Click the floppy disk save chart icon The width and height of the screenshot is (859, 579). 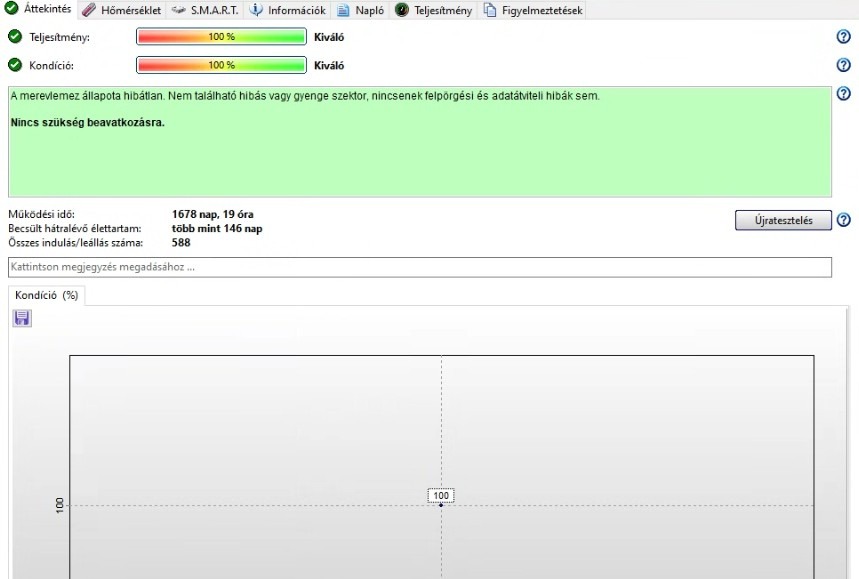pos(22,318)
